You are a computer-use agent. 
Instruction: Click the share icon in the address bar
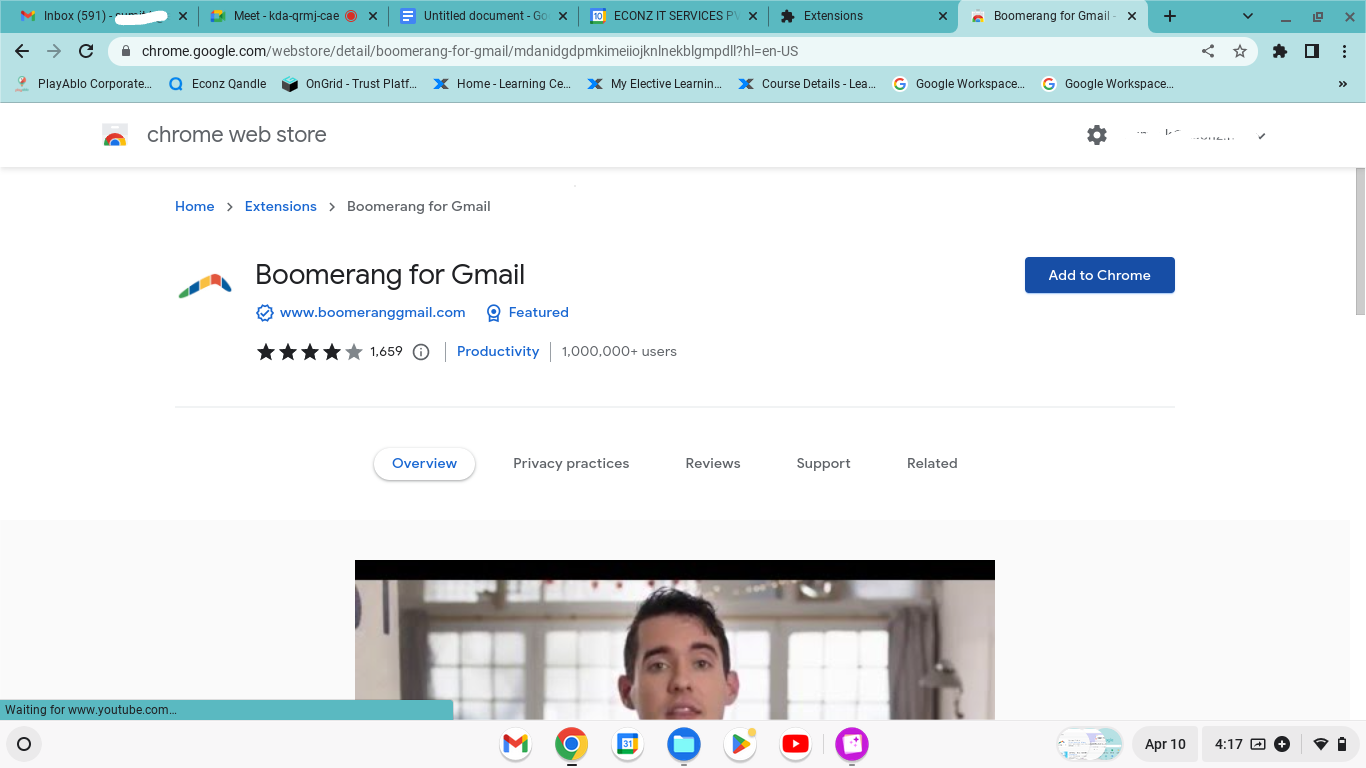(x=1208, y=51)
